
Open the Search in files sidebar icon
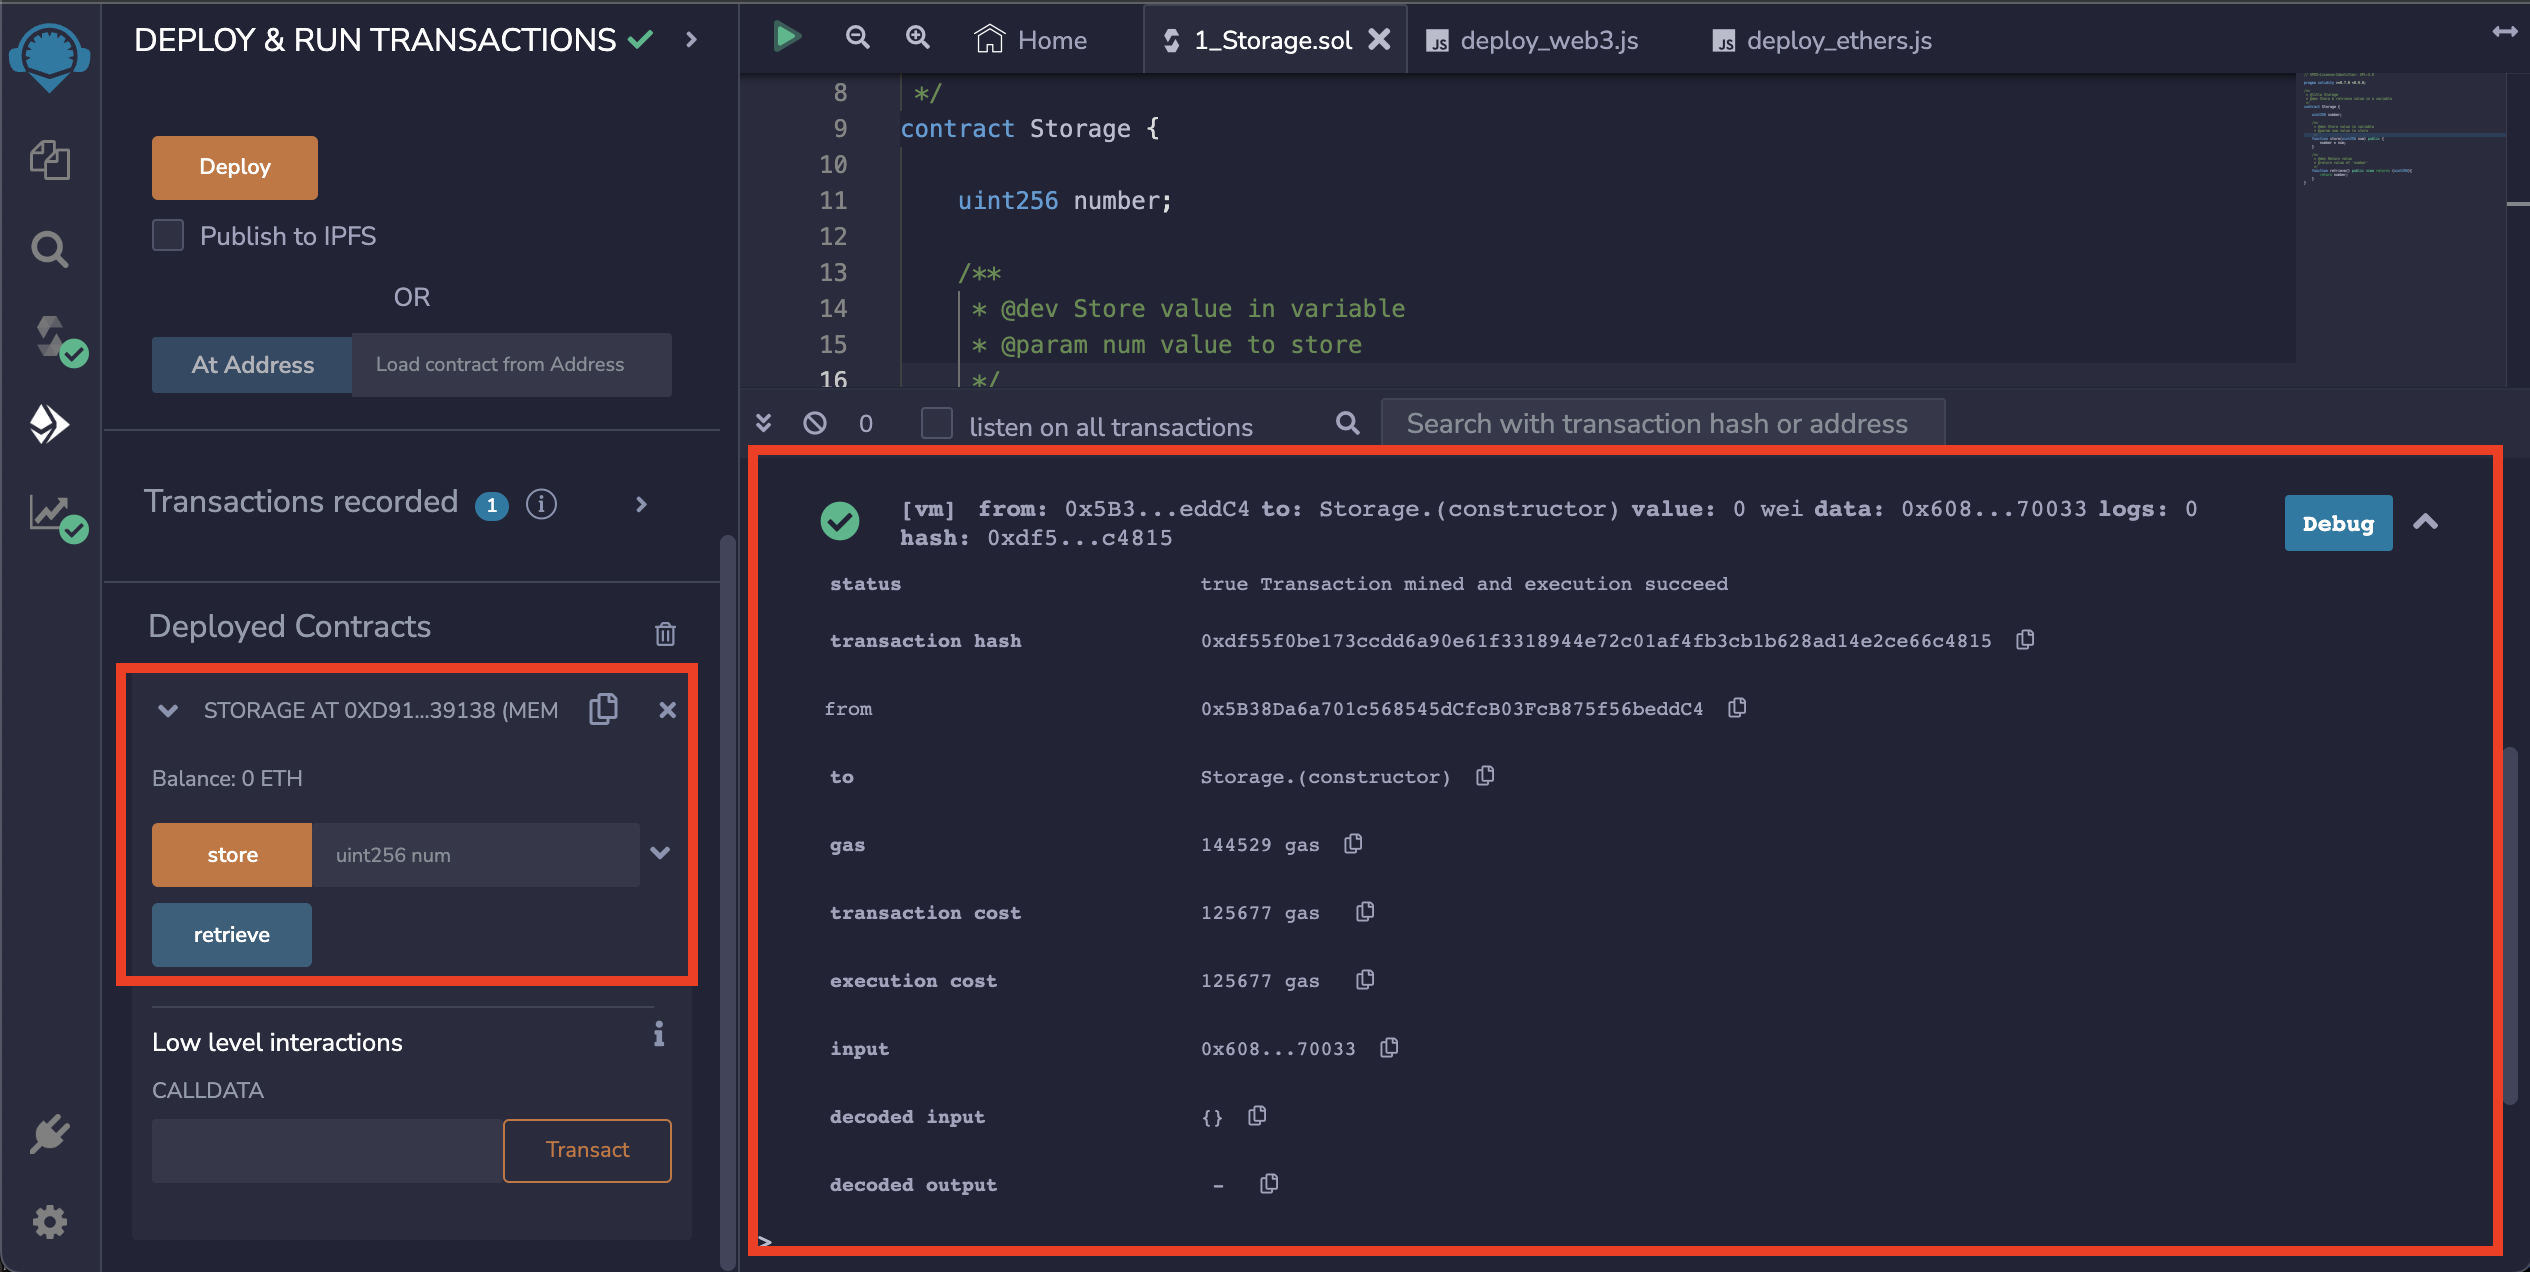50,249
